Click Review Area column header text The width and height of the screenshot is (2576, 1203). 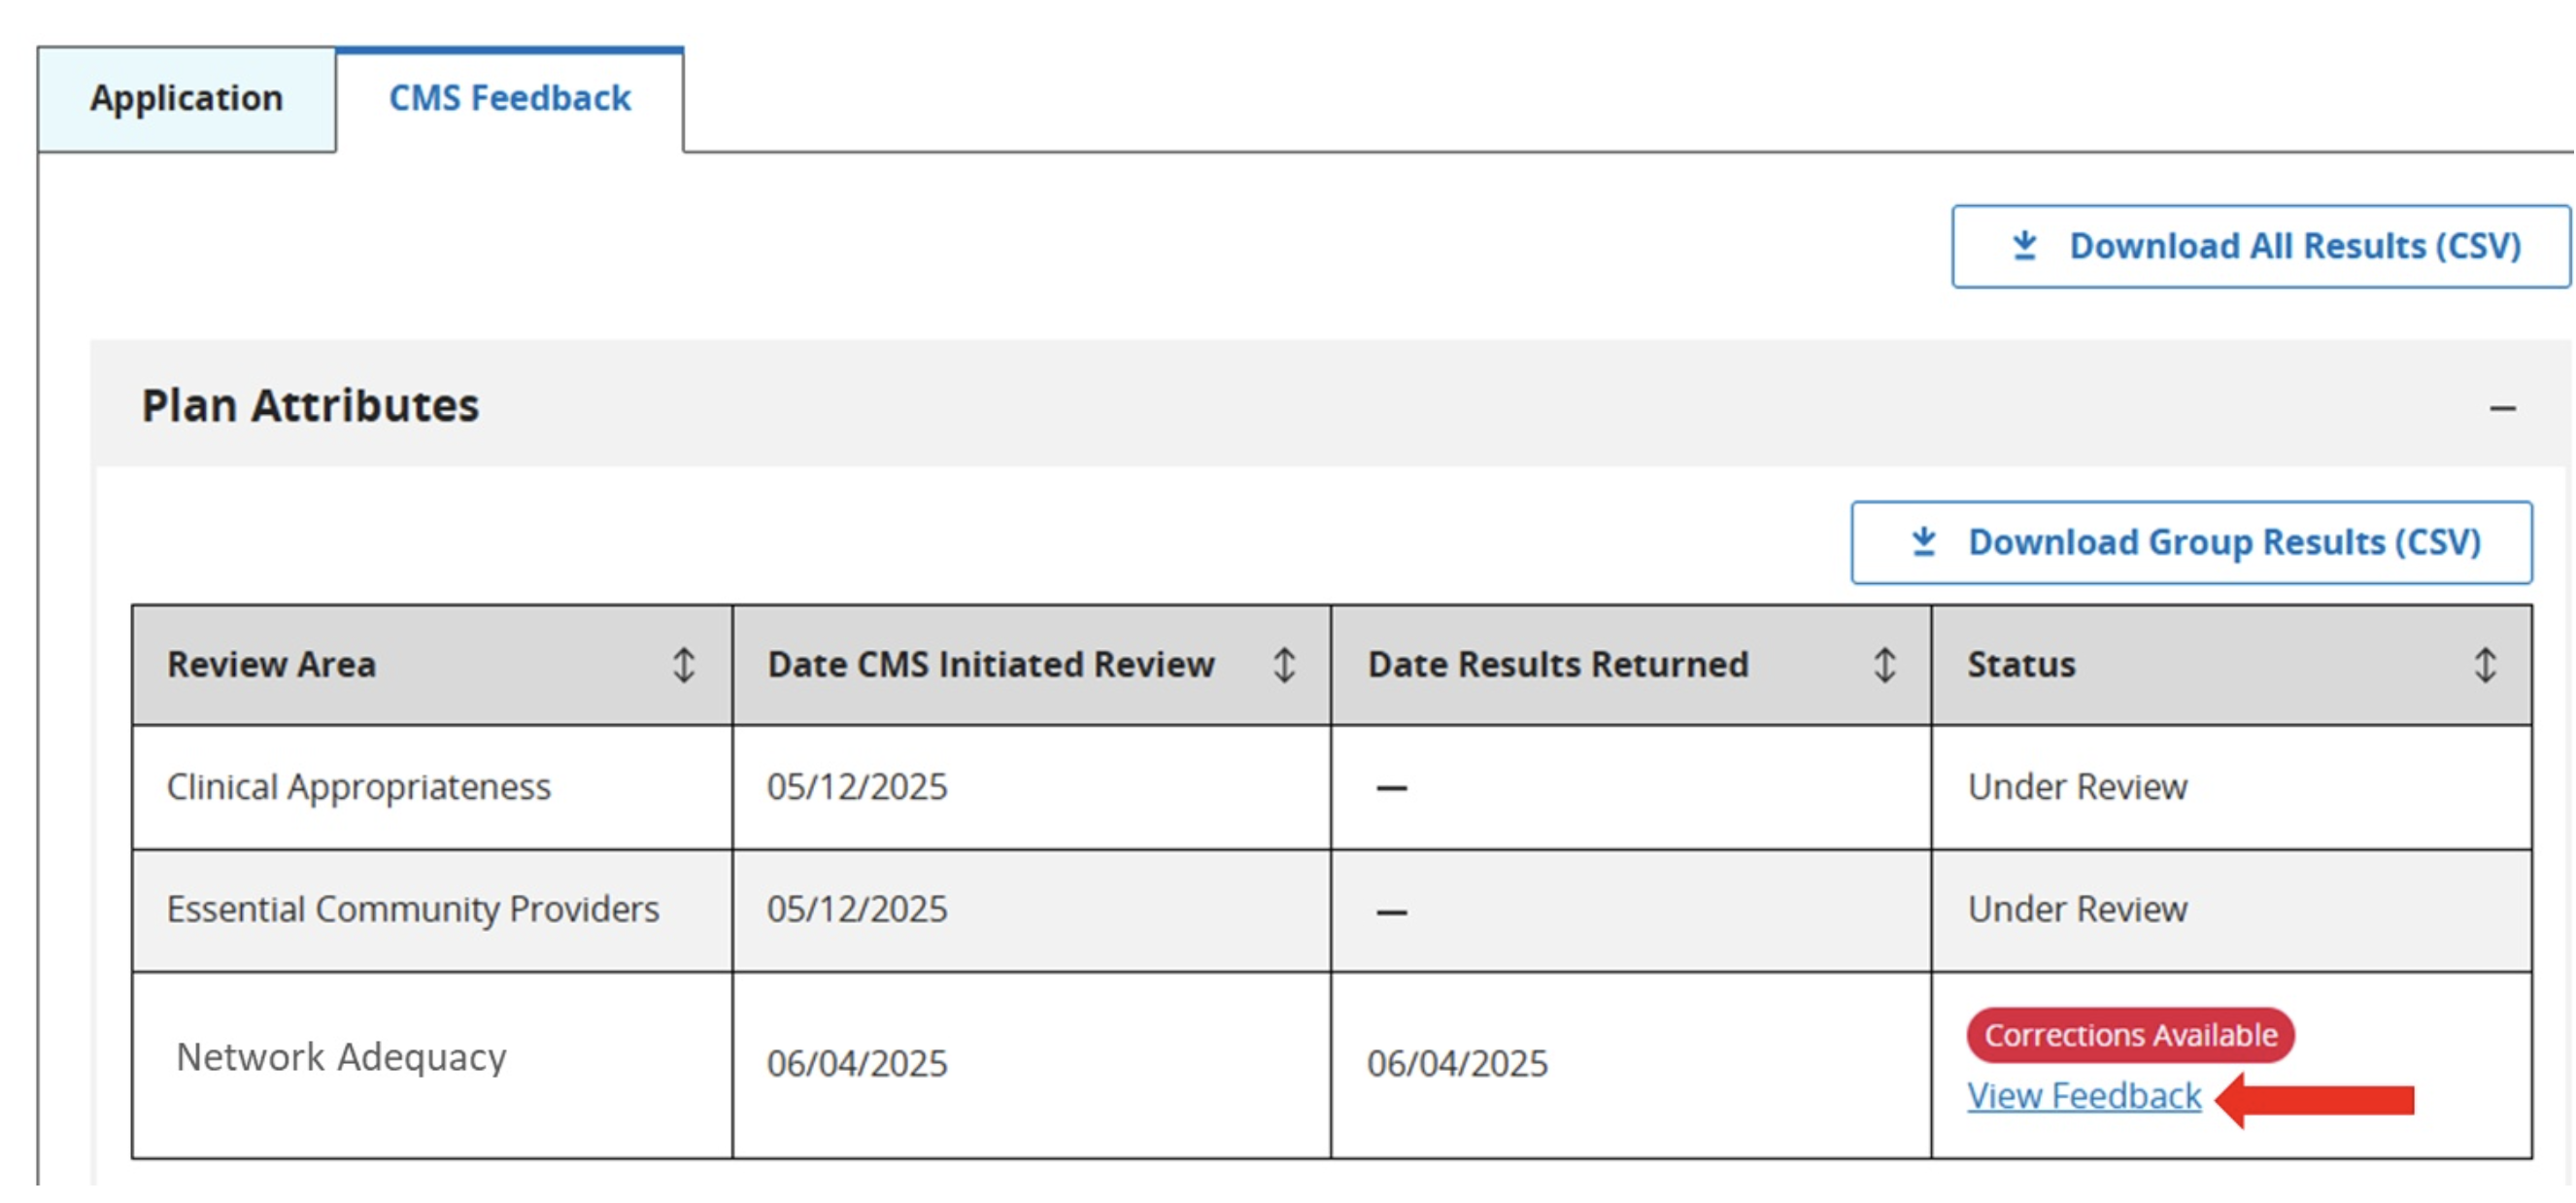[271, 665]
